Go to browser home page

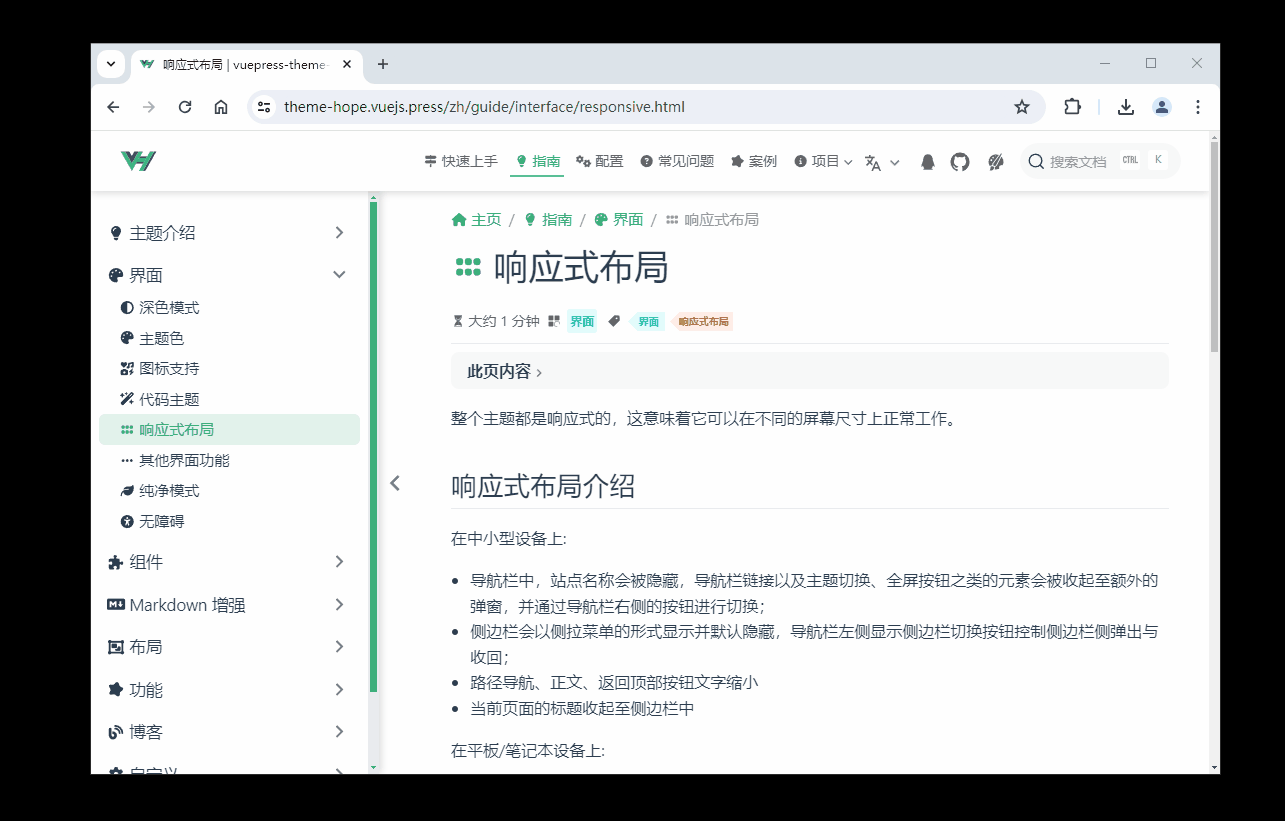coord(221,107)
